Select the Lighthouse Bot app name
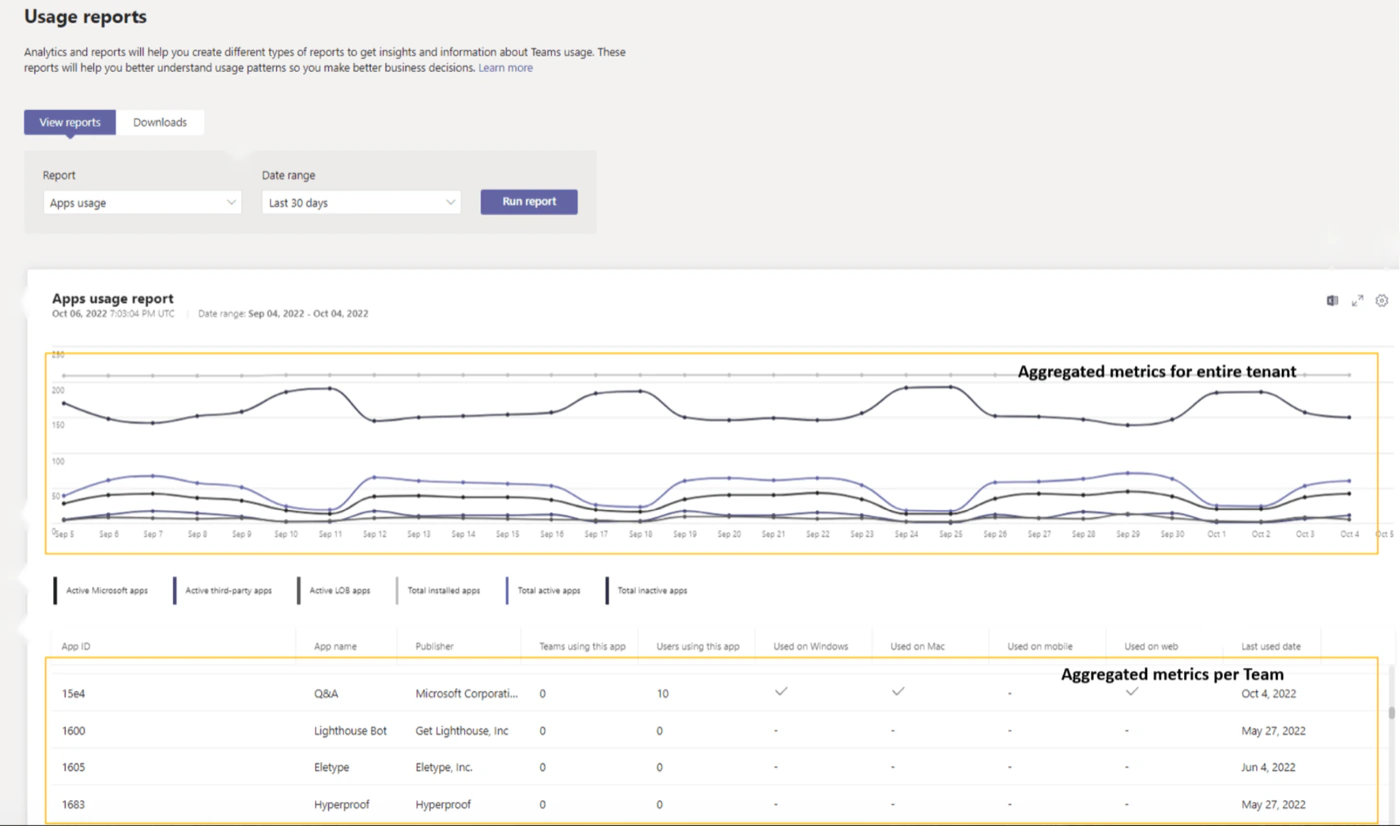 coord(350,731)
